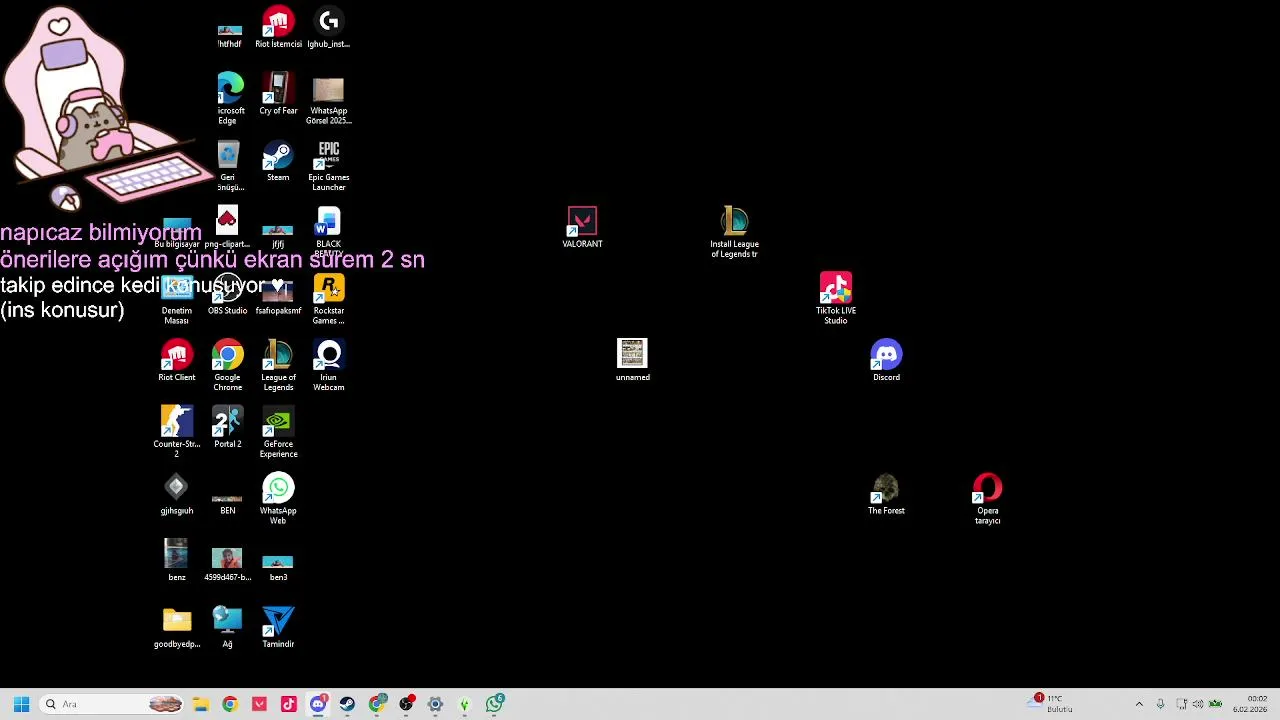
Task: Open OBS Studio desktop shortcut
Action: (227, 295)
